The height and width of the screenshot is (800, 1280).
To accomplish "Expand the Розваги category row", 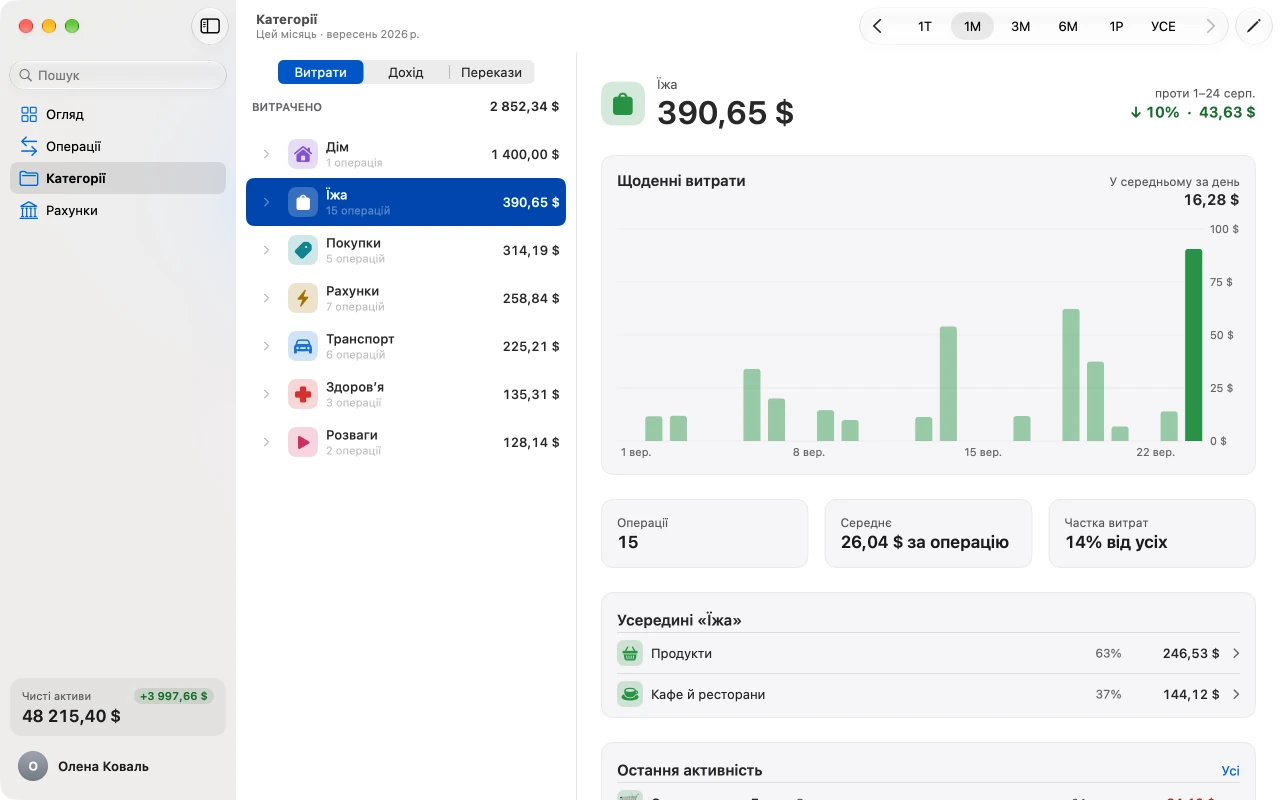I will (266, 442).
